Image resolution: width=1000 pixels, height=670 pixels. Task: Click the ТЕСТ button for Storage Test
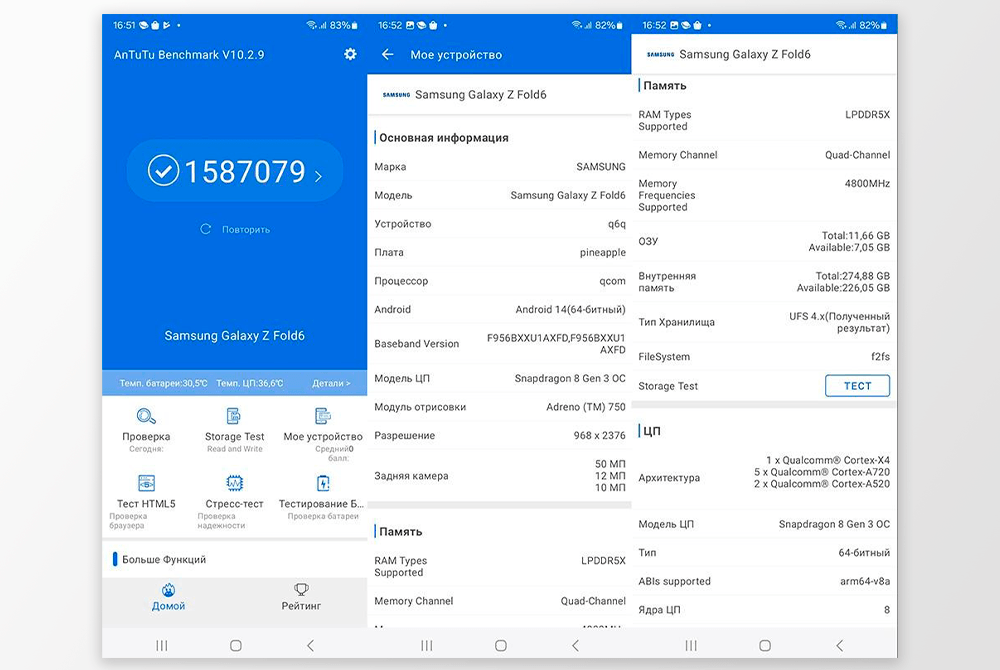click(857, 386)
